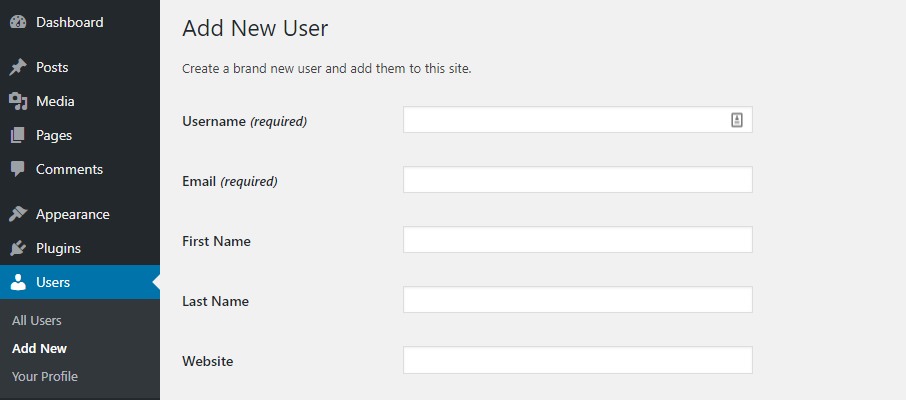Click the Media library icon

coord(18,102)
